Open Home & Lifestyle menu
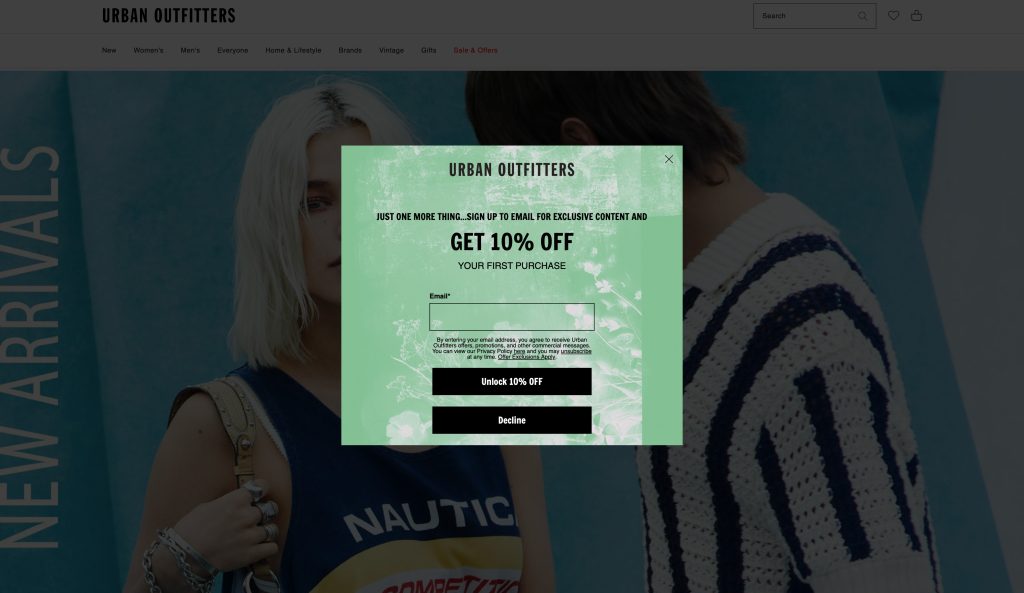Image resolution: width=1024 pixels, height=593 pixels. (293, 50)
